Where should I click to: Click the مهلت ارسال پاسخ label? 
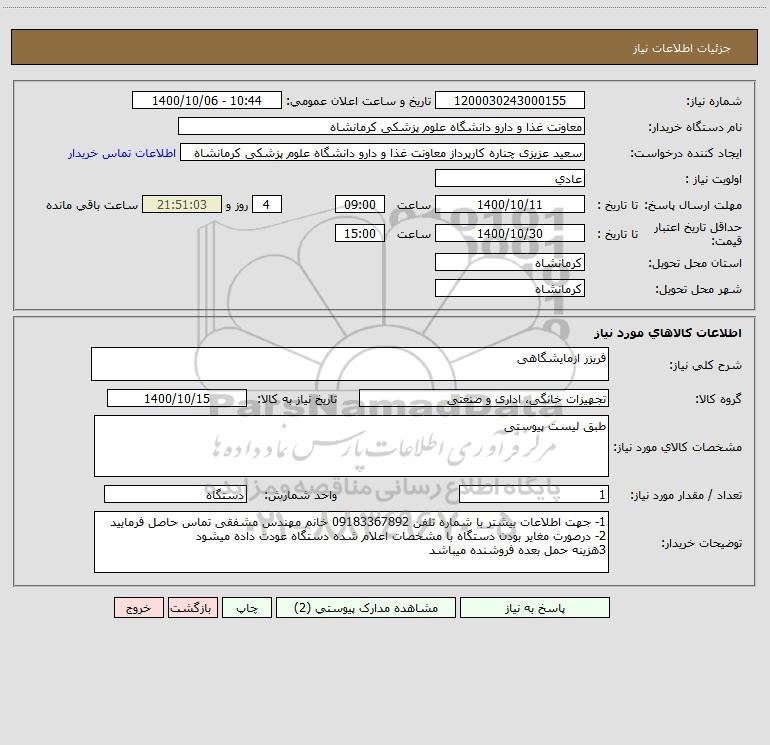point(693,205)
